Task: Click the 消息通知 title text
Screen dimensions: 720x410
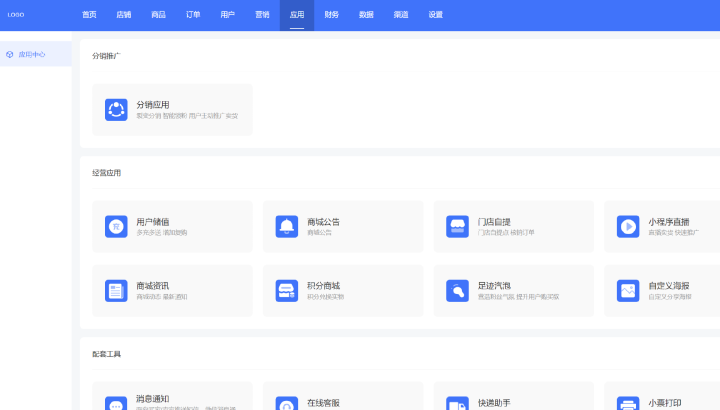Action: coord(153,399)
